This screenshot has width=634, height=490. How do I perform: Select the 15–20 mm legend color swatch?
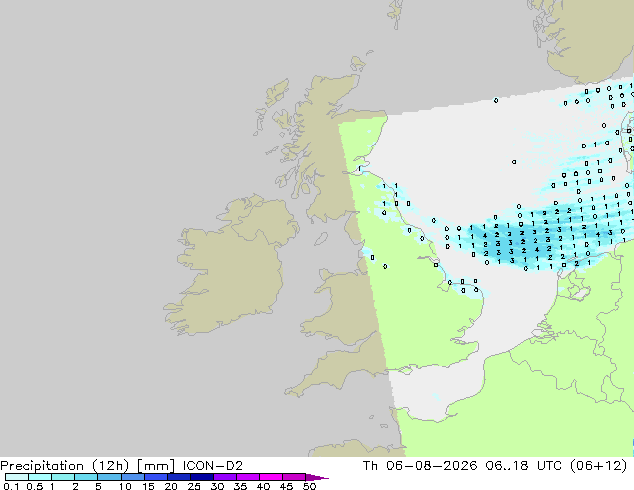(x=155, y=477)
